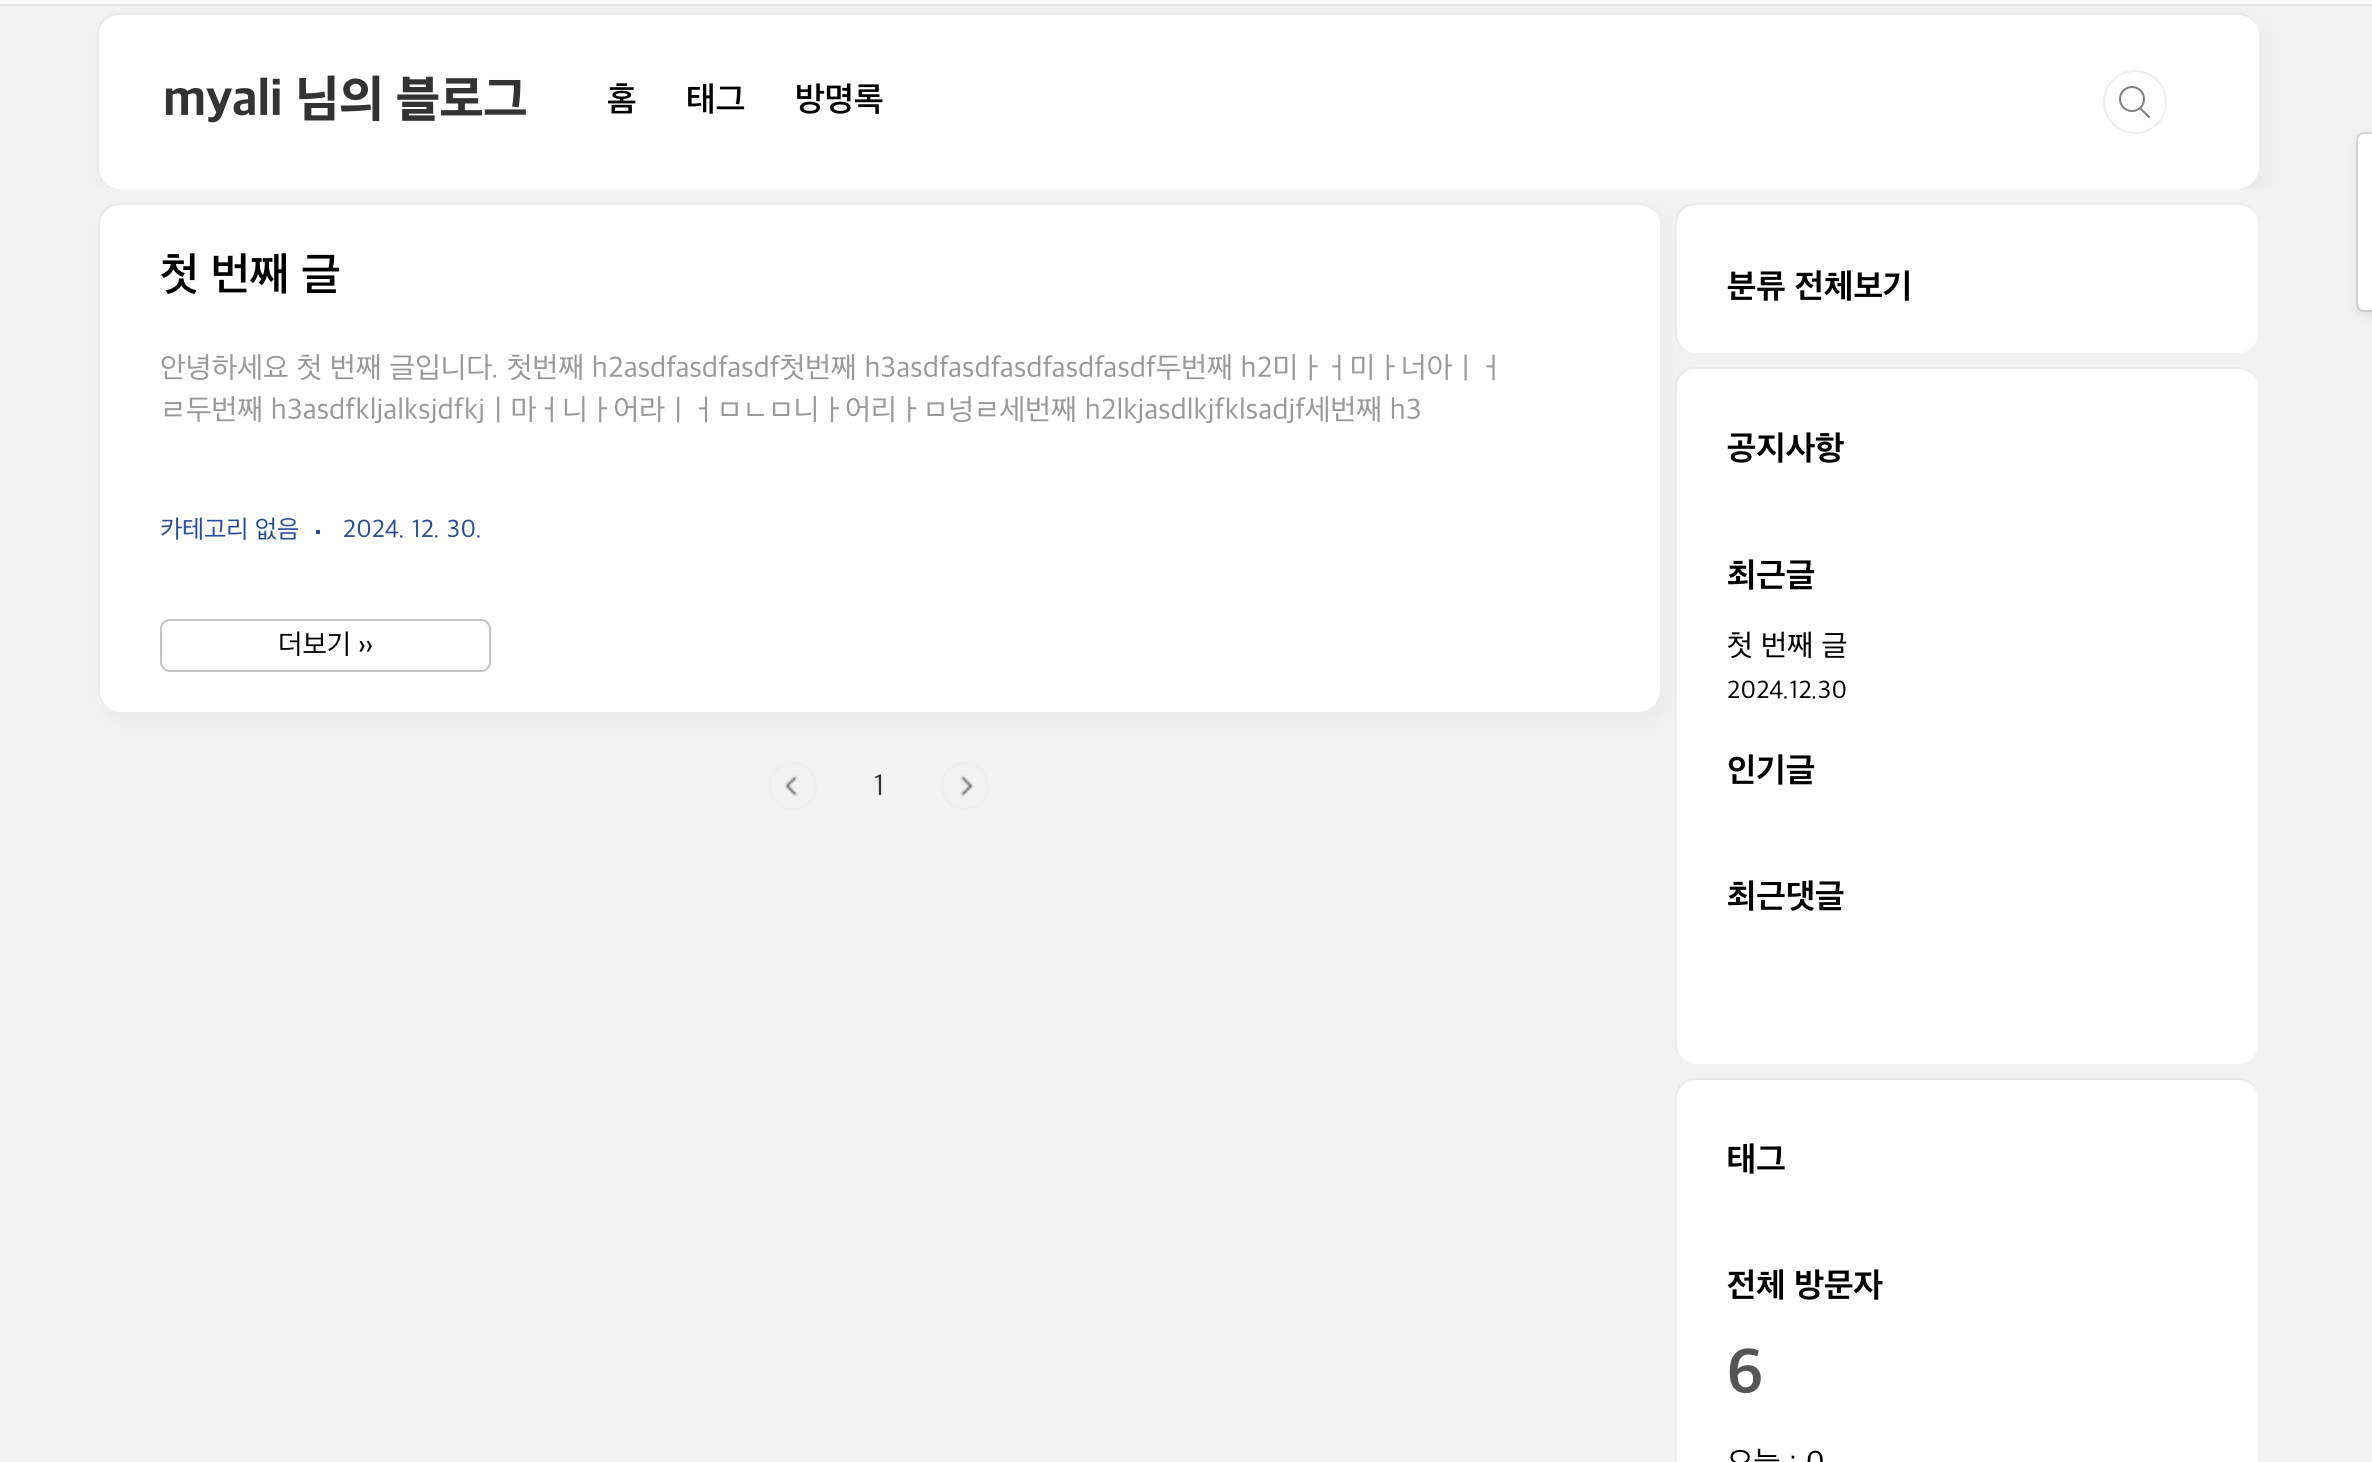The width and height of the screenshot is (2372, 1462).
Task: Open the 방명록 guestbook menu
Action: 838,99
